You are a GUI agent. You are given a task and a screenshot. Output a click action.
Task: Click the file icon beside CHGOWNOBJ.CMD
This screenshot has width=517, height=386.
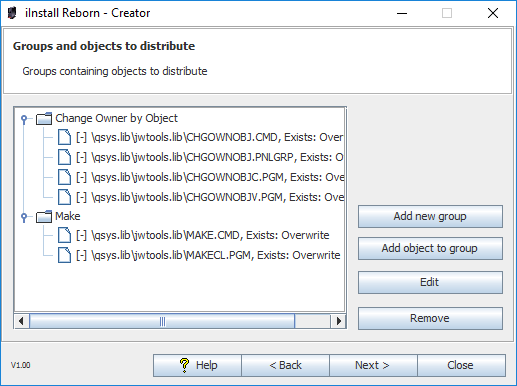tap(64, 137)
